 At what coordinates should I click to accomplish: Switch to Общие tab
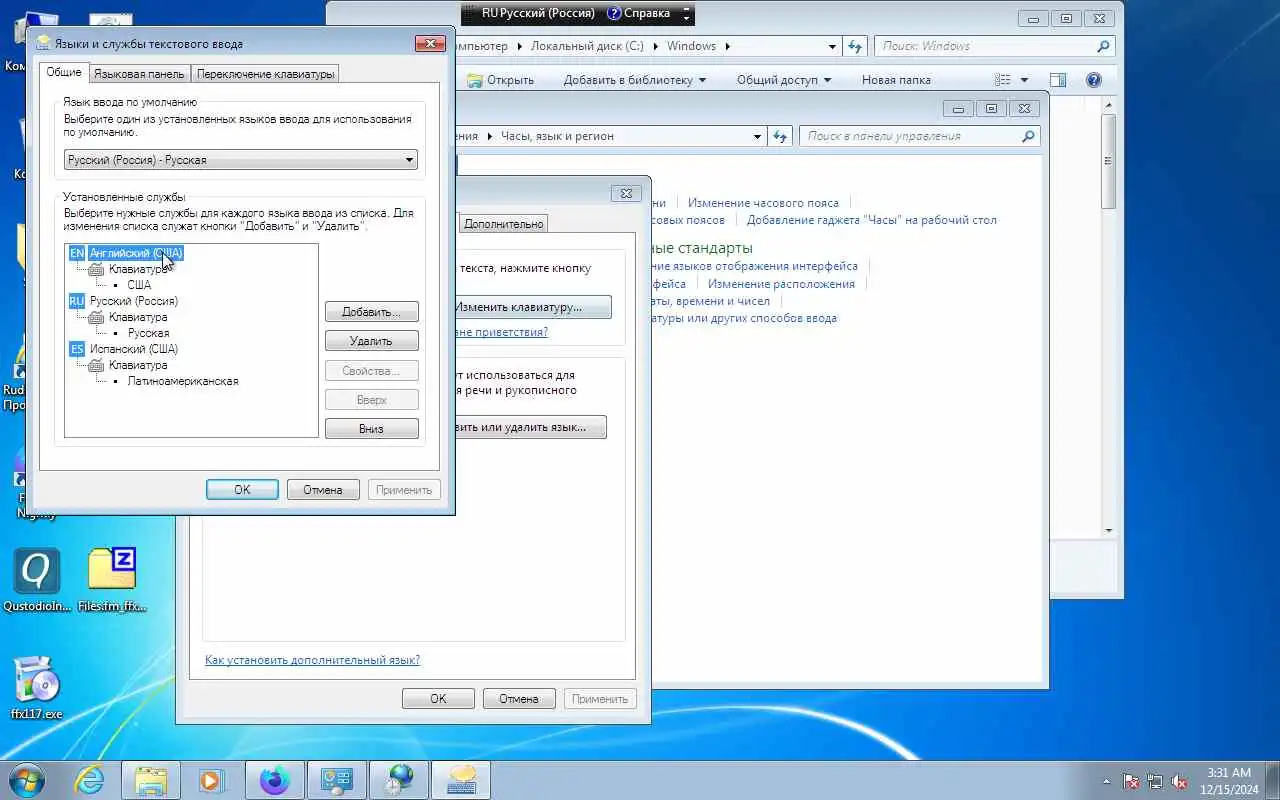point(64,72)
